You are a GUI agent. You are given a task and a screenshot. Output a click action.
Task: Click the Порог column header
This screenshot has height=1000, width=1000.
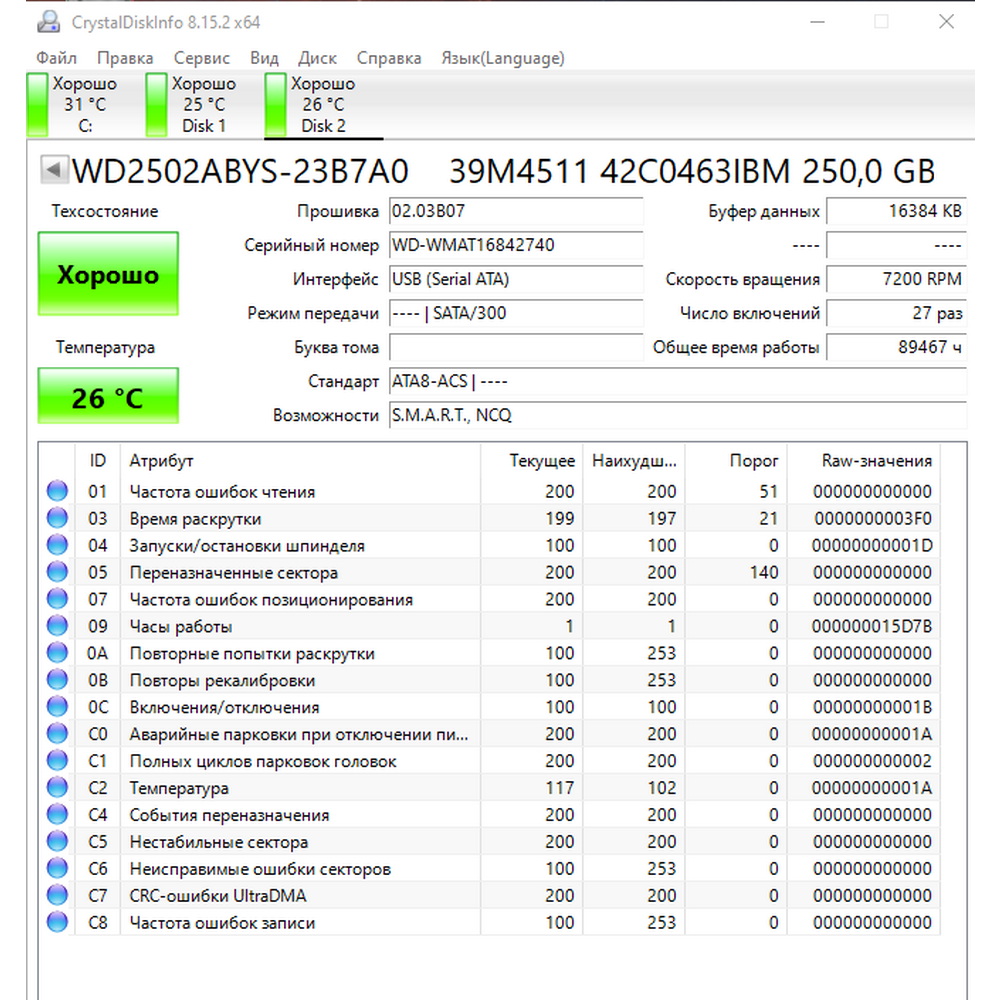click(x=736, y=460)
